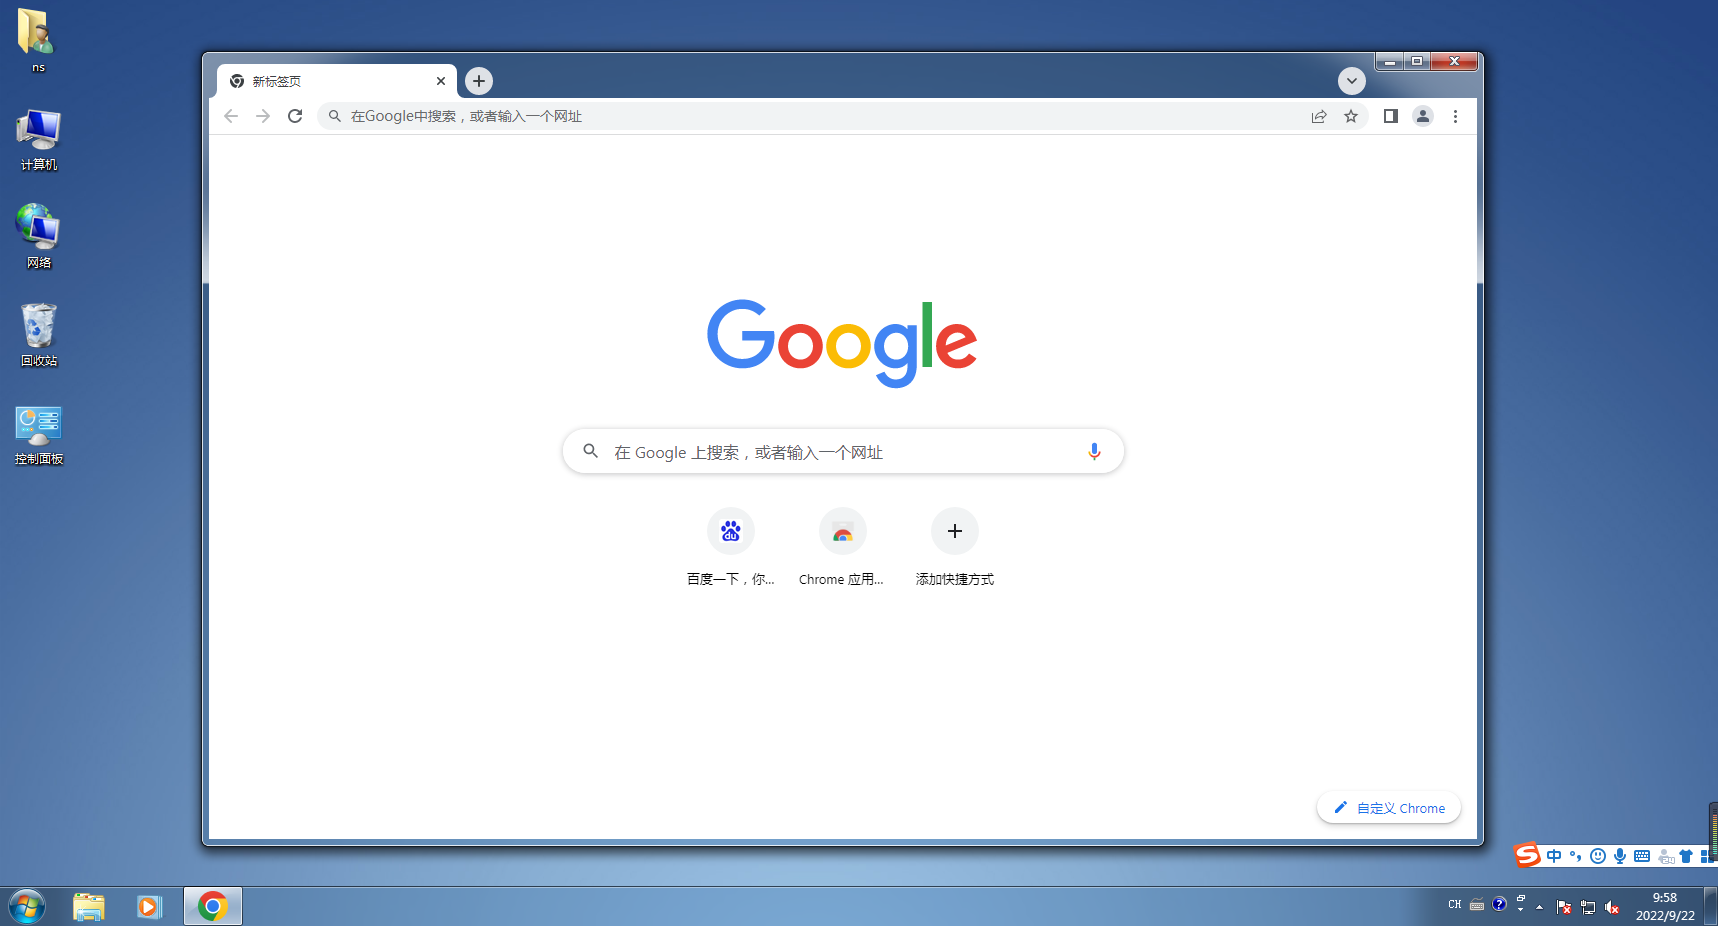Open a new tab with the plus button

[x=479, y=81]
